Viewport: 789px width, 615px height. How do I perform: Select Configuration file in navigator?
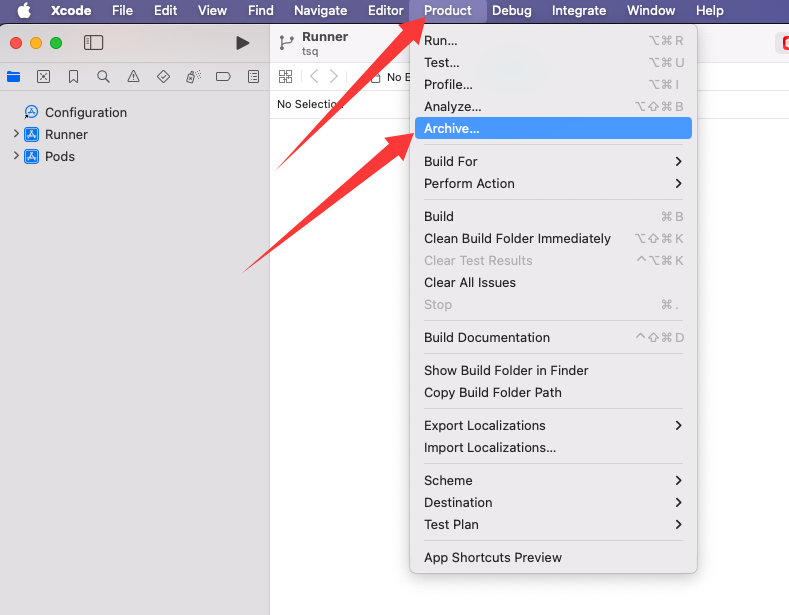pyautogui.click(x=85, y=112)
